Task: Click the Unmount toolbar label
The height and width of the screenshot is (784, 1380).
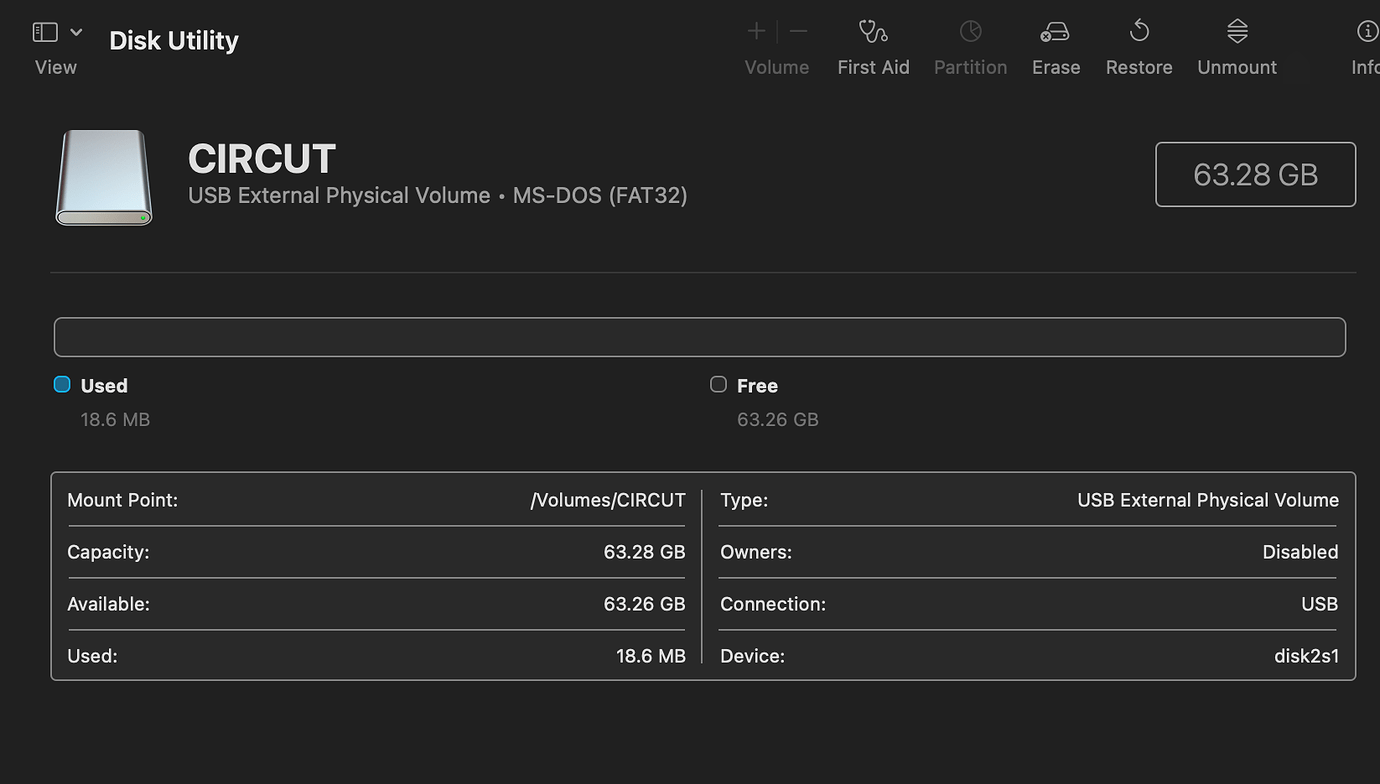Action: (x=1237, y=67)
